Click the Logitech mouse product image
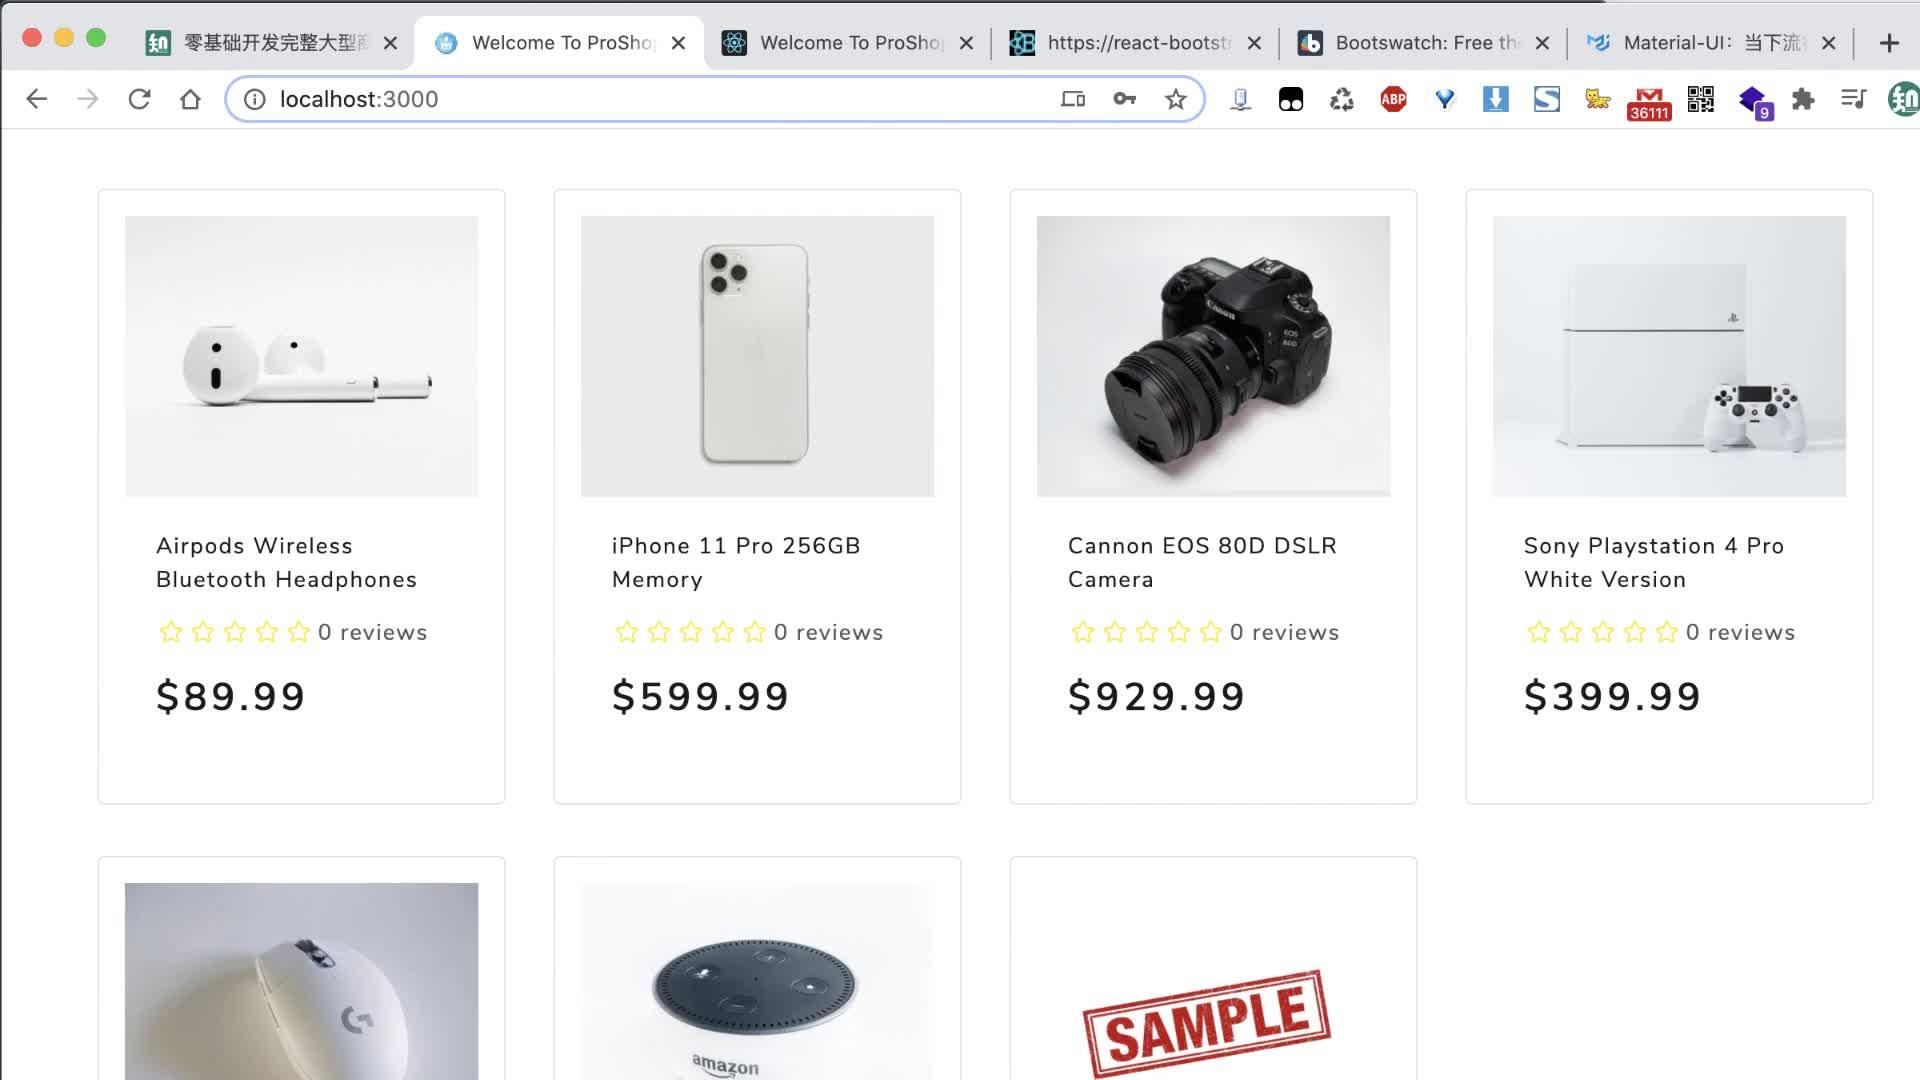The image size is (1920, 1080). tap(301, 980)
